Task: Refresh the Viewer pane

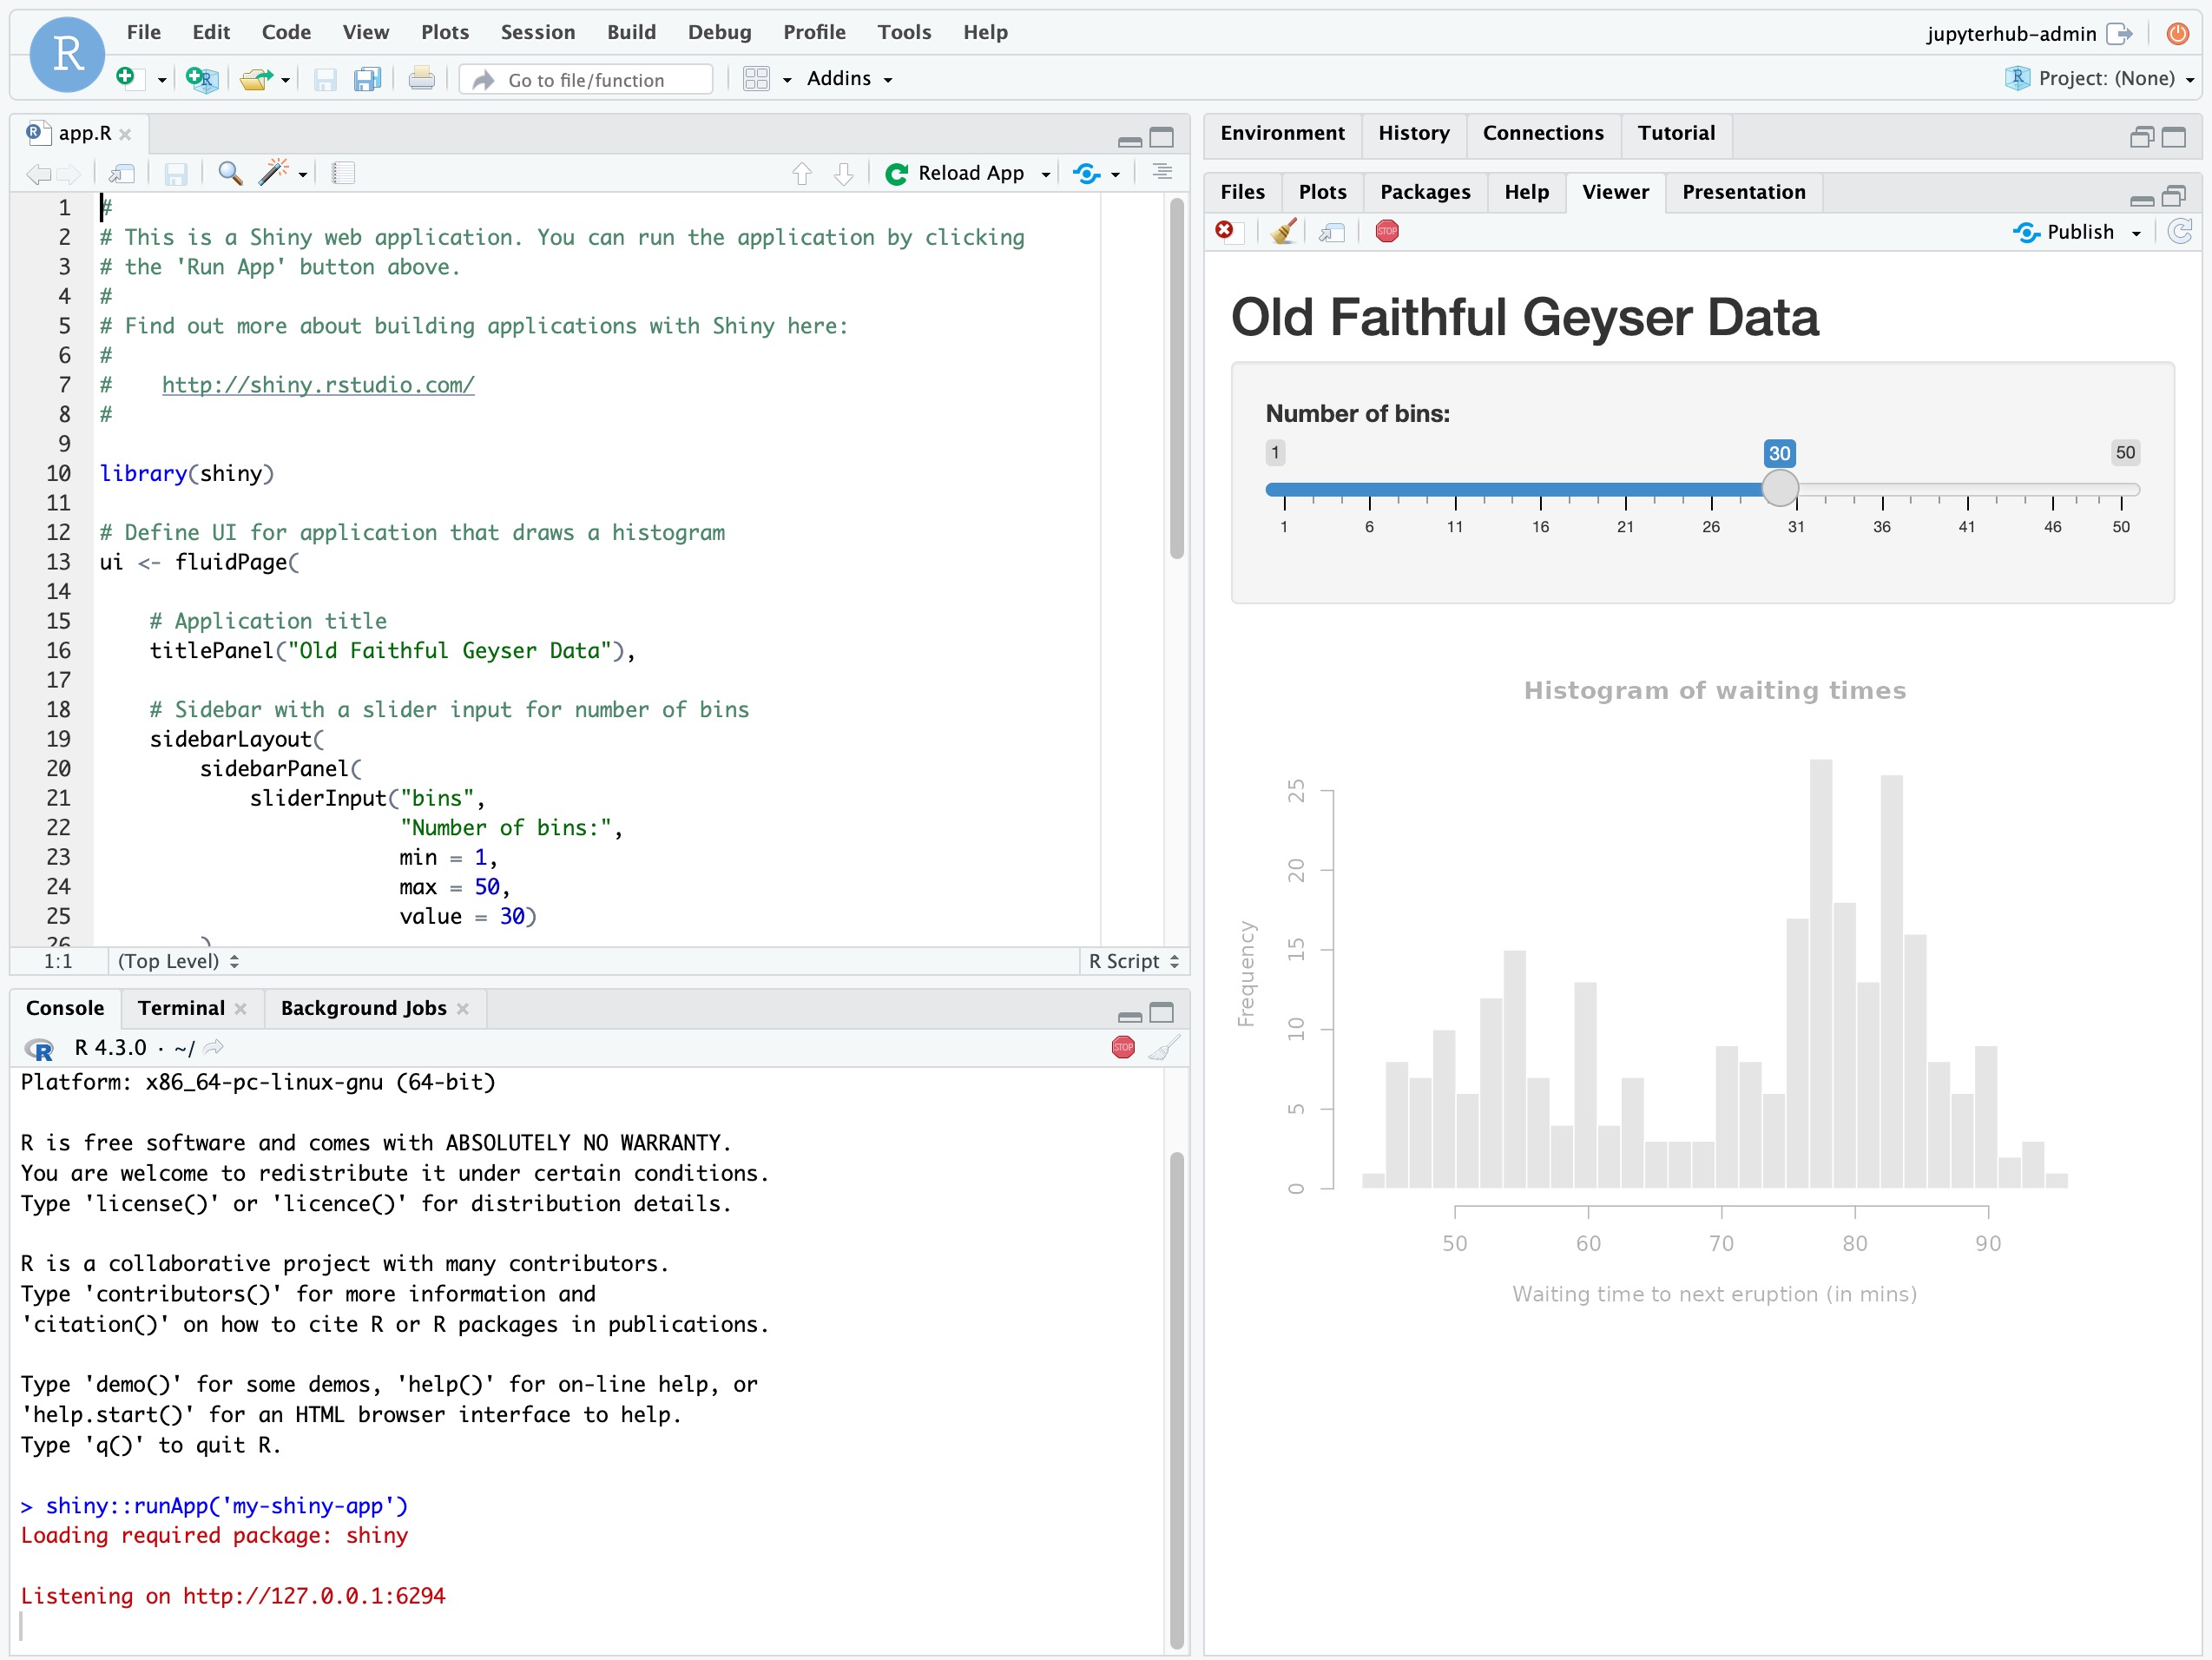Action: coord(2180,231)
